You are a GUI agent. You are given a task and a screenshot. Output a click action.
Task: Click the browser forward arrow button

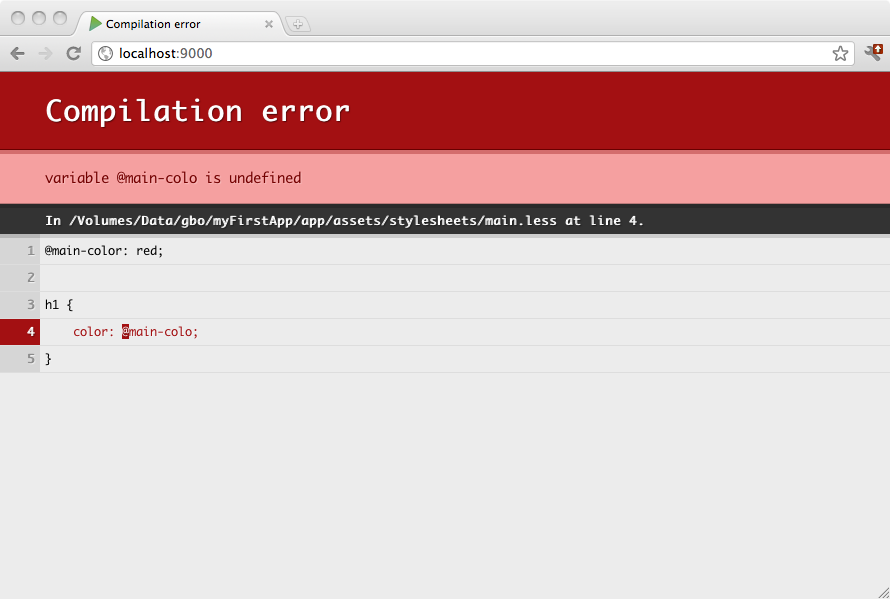tap(45, 54)
